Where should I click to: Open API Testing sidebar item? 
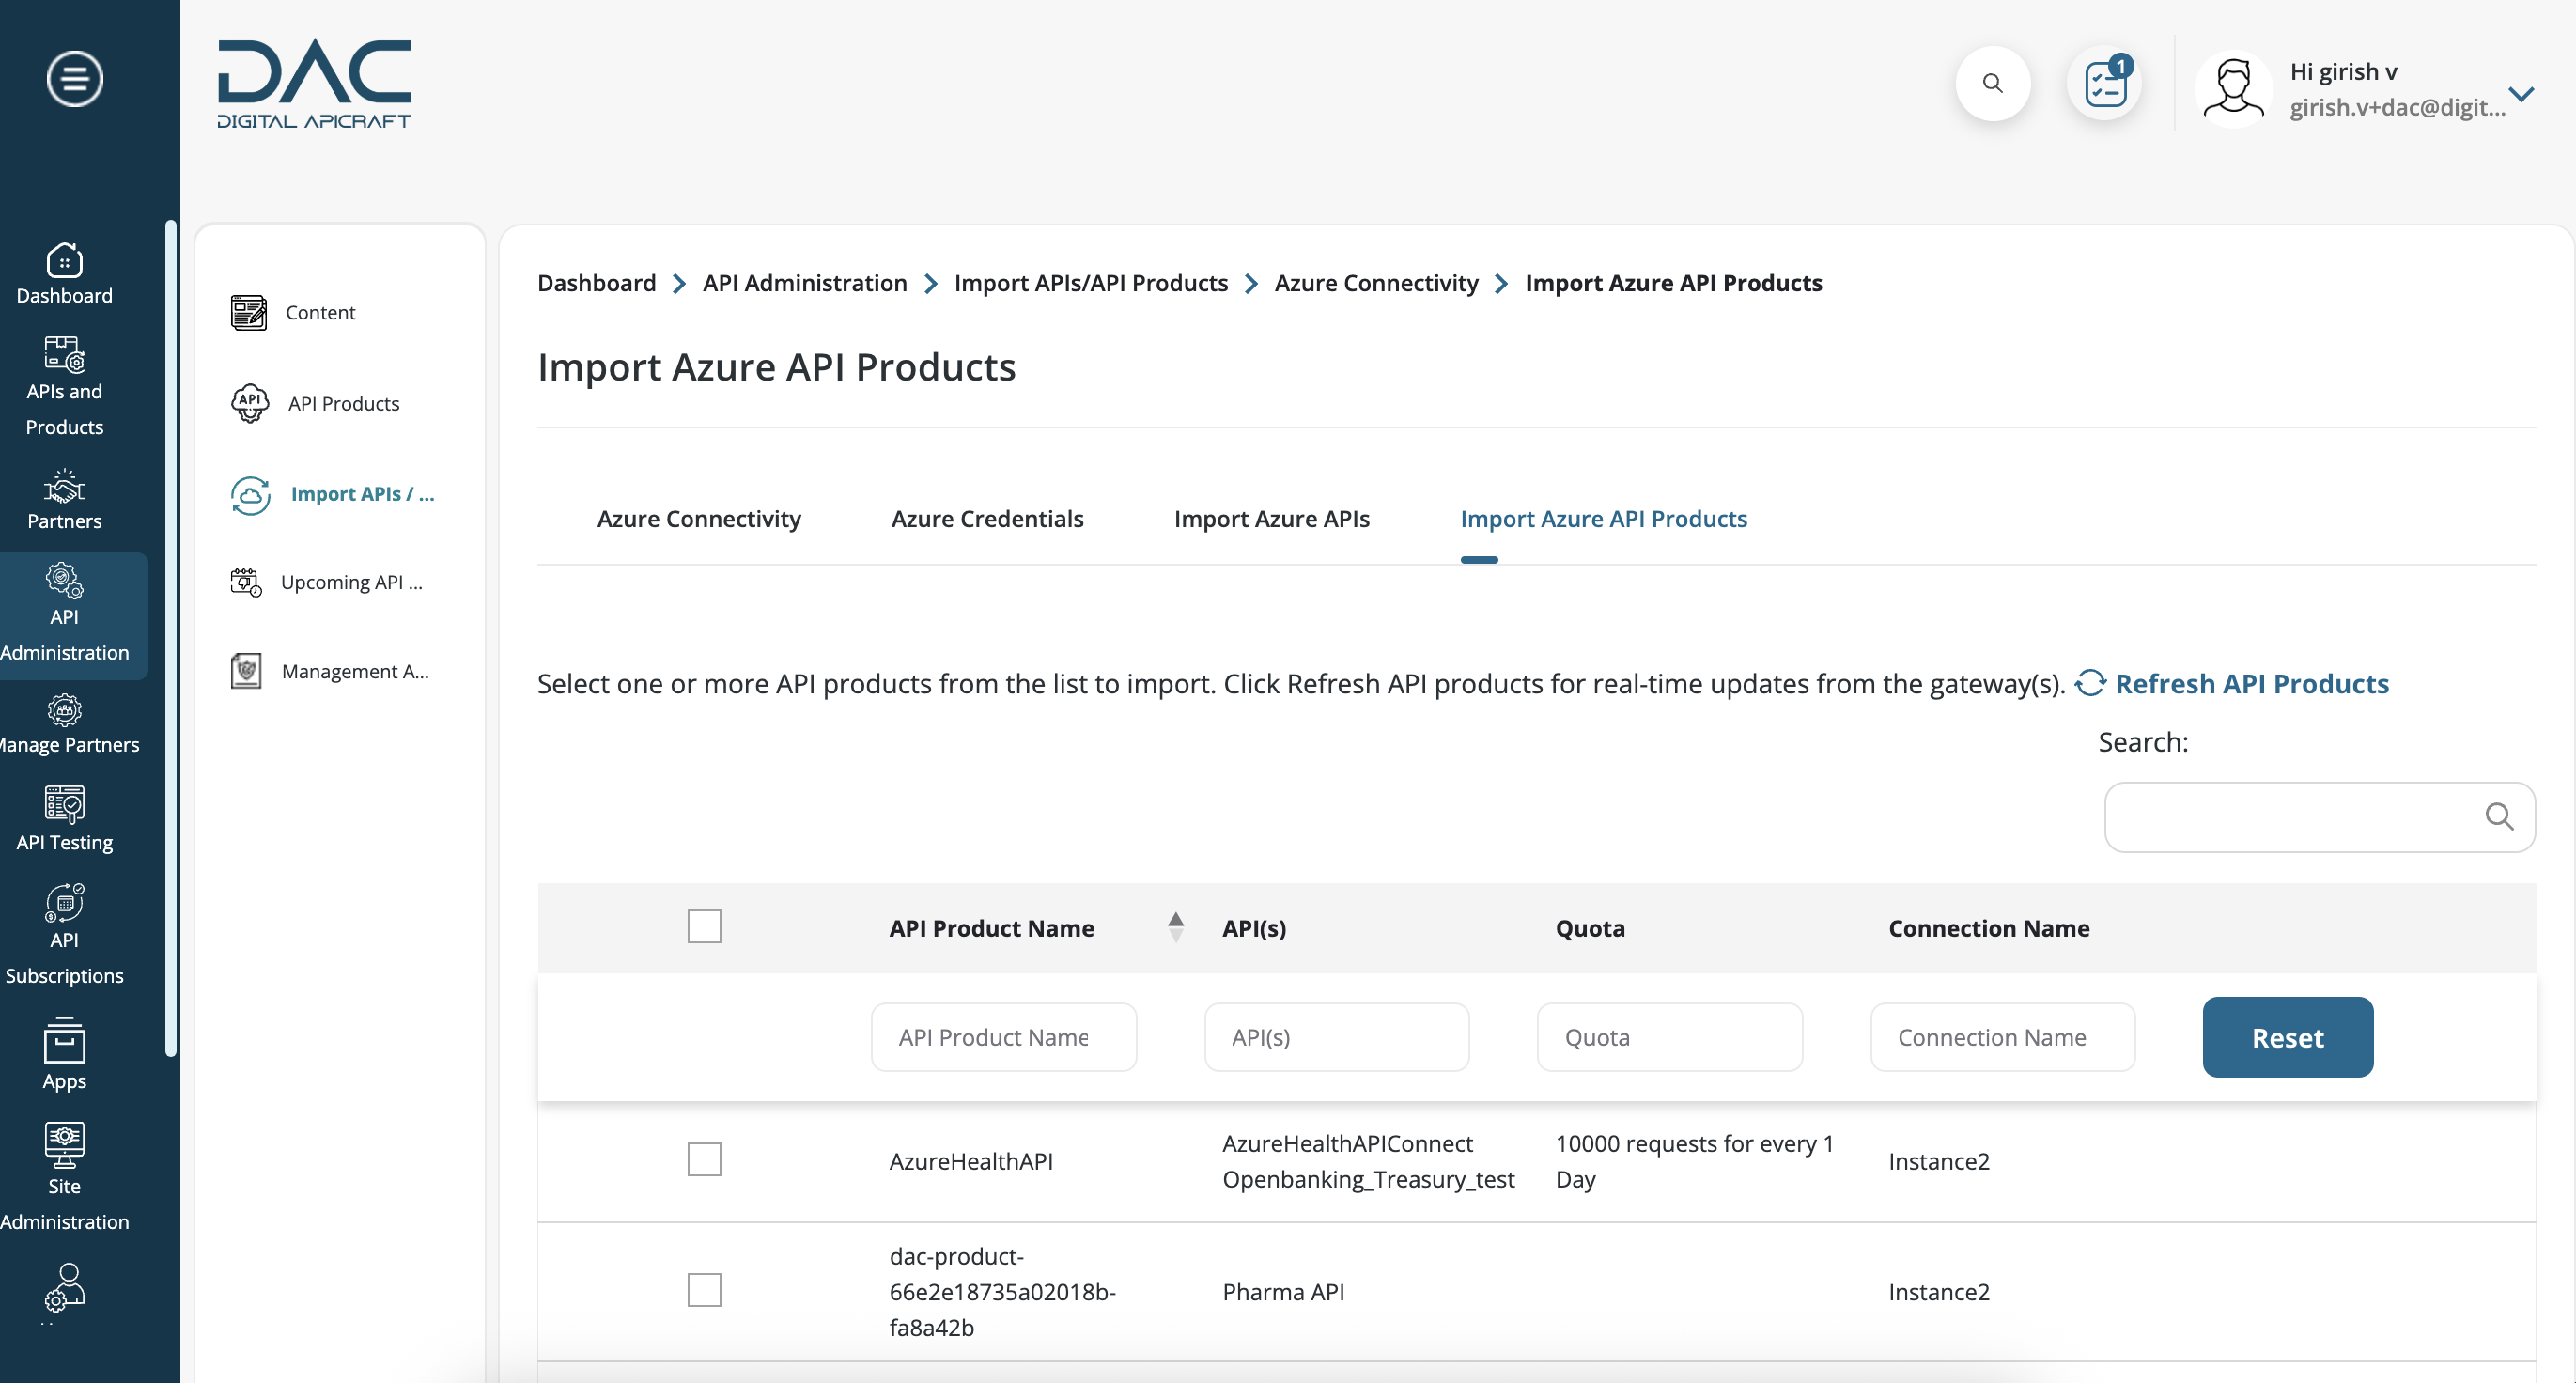coord(64,819)
